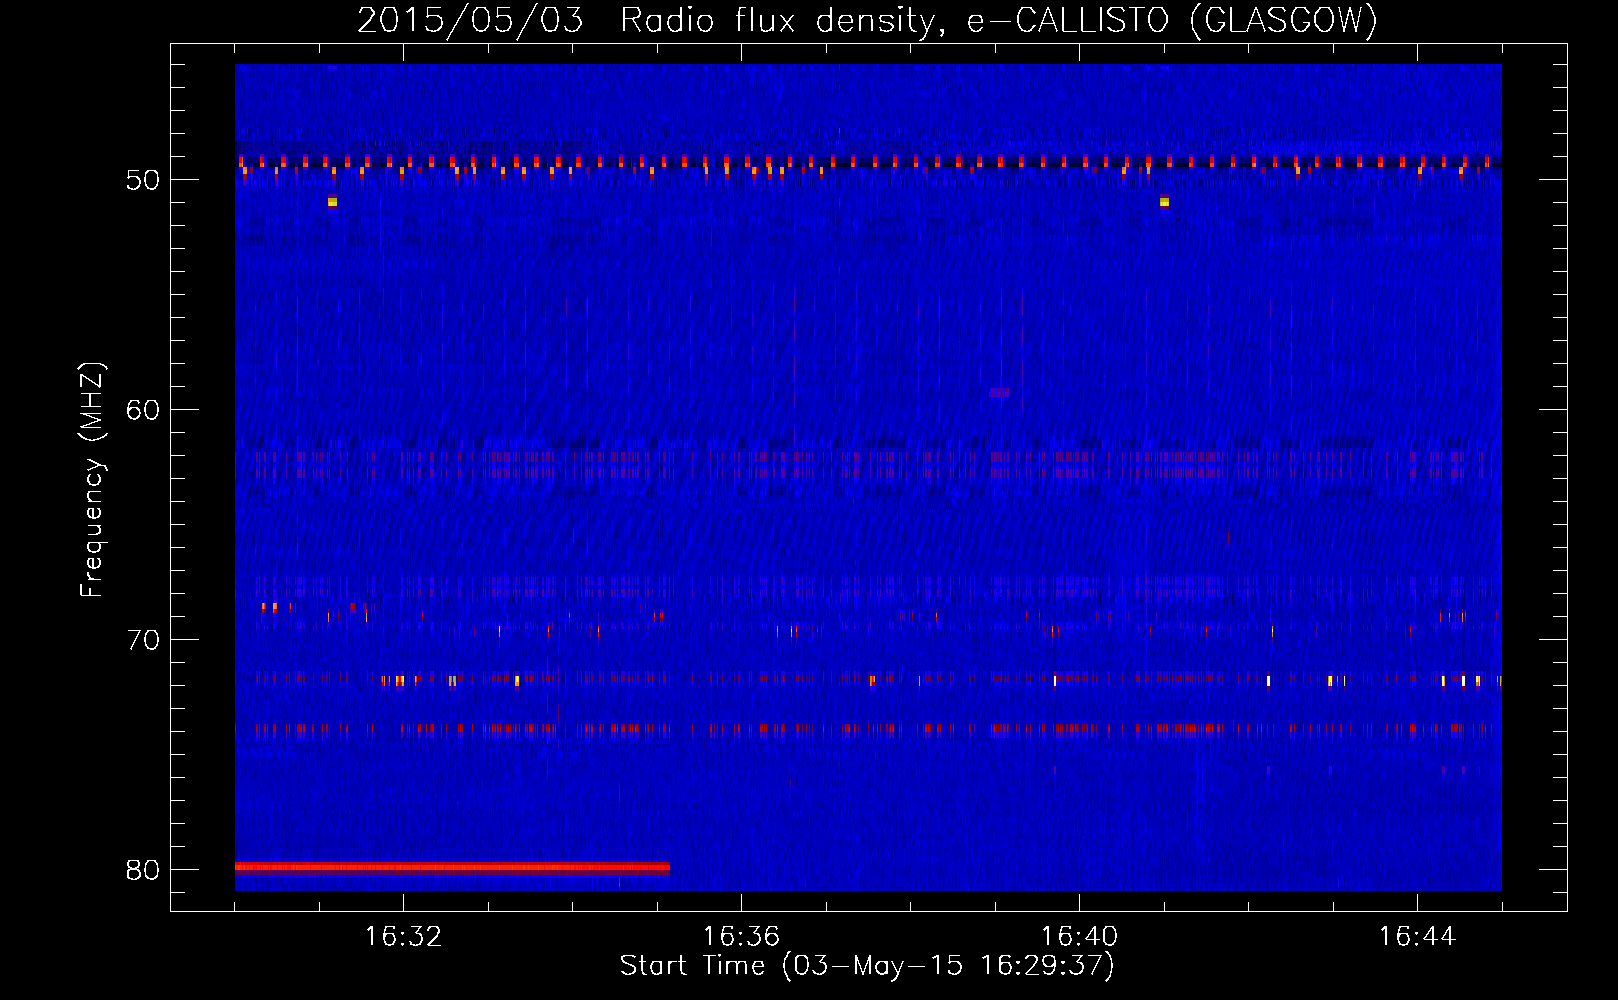Click the solid red band at 80 MHz
1618x1000 pixels.
(452, 867)
